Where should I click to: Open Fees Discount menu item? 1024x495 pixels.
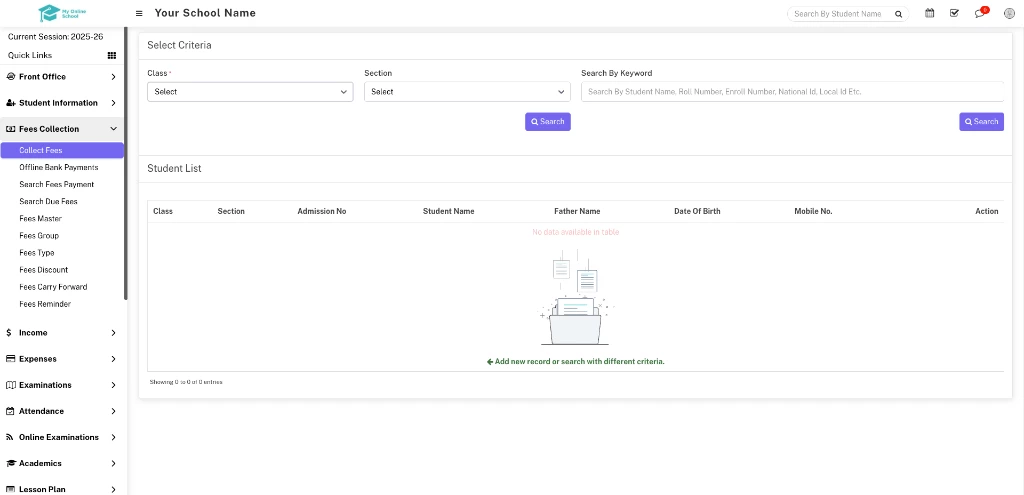[x=44, y=269]
